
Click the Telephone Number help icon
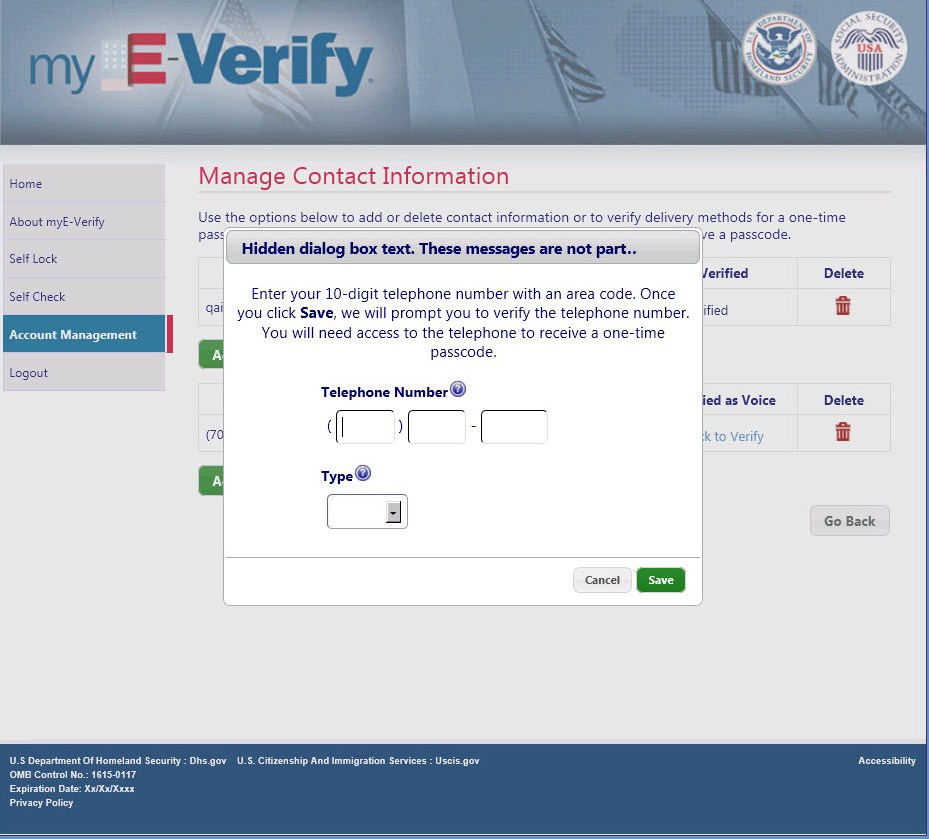click(457, 389)
